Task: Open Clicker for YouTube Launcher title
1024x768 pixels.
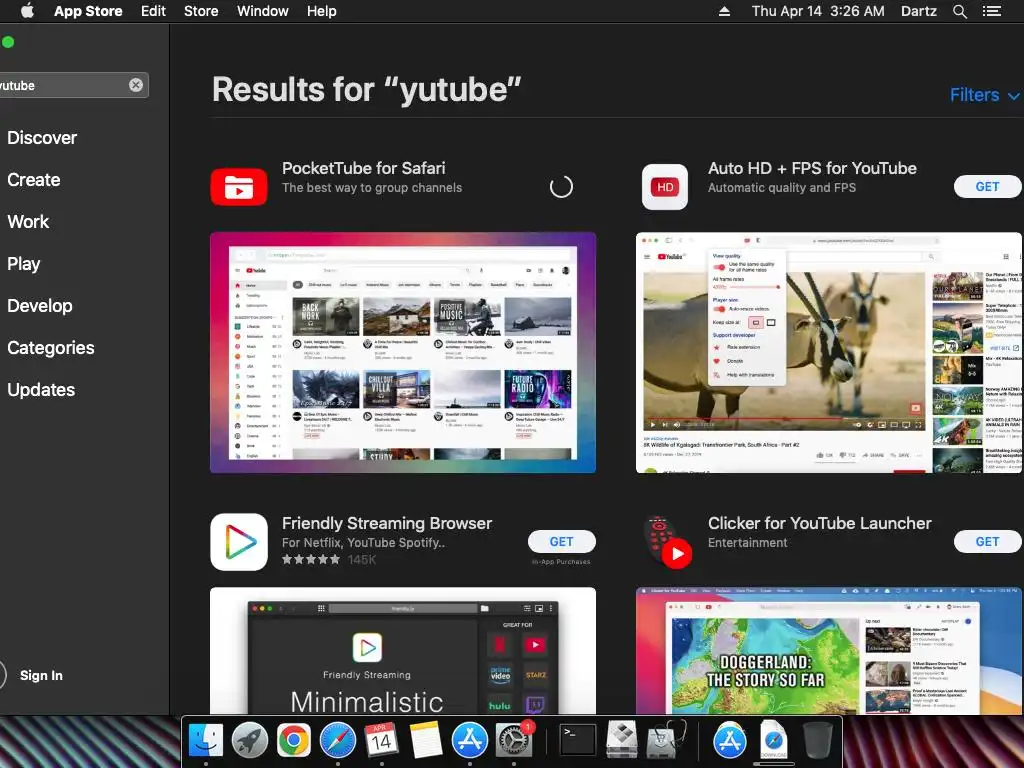Action: coord(820,523)
